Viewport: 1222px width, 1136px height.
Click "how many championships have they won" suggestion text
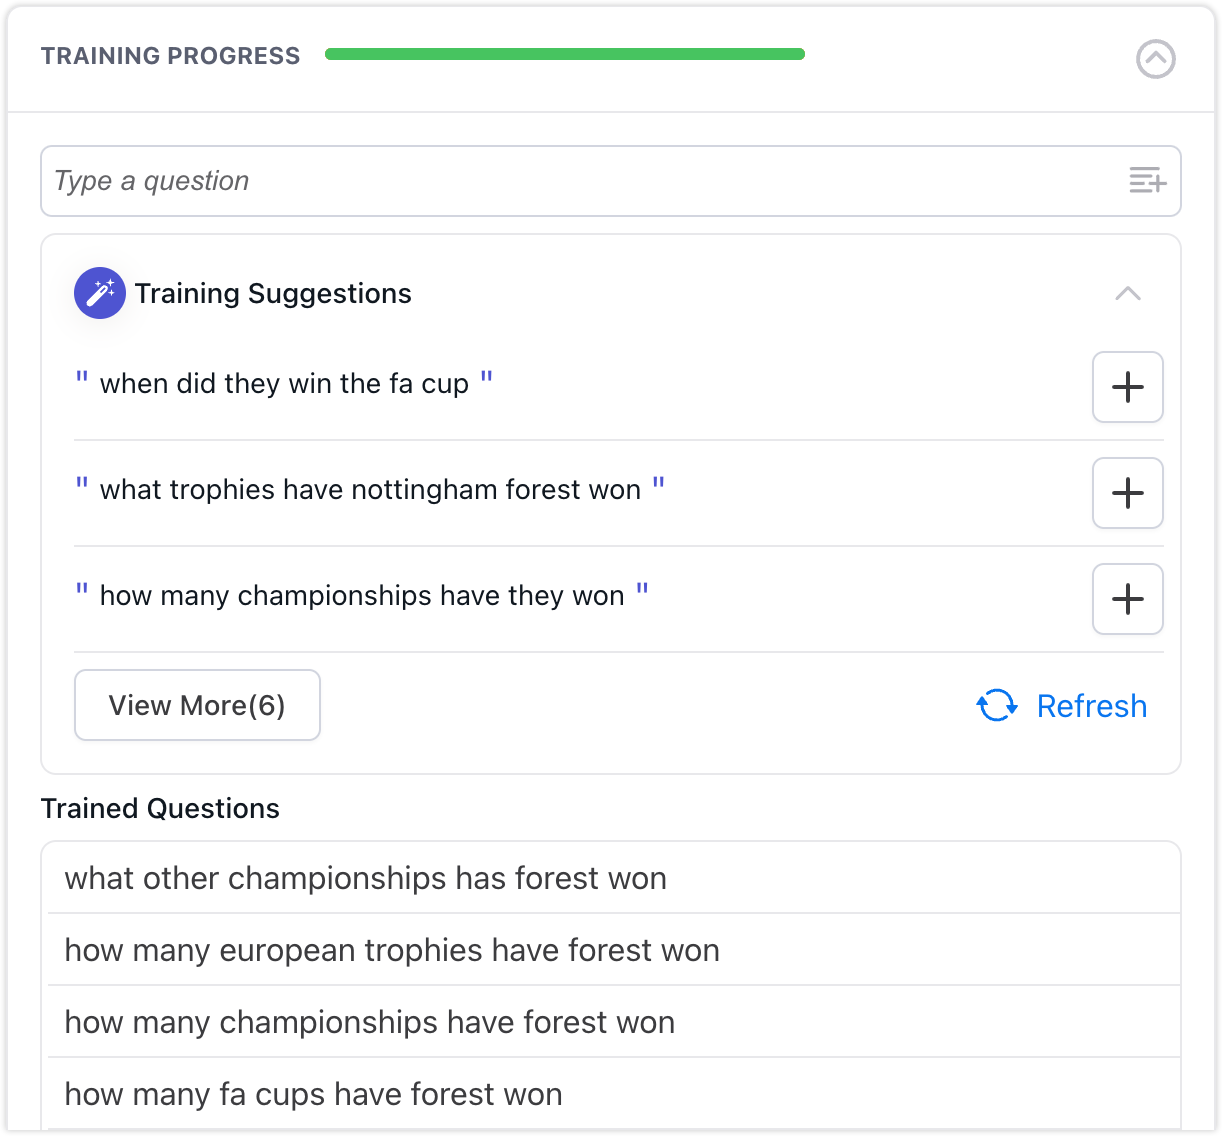362,596
